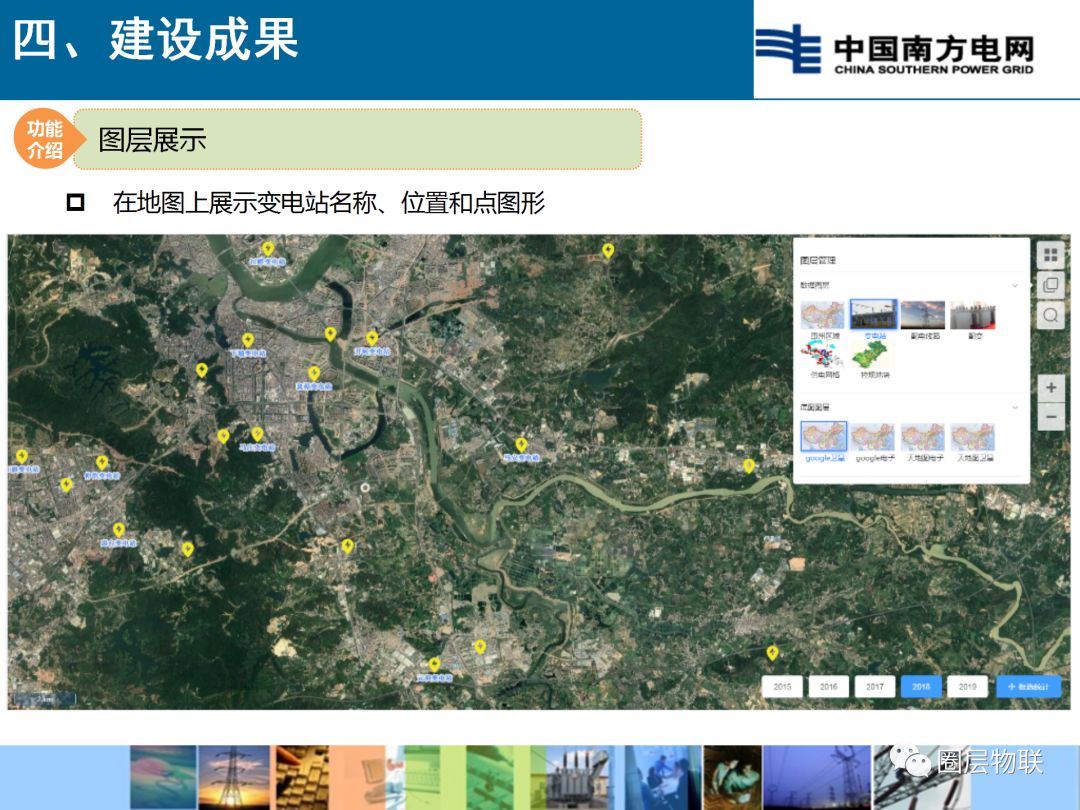
Task: Choose the Tianditu satellite basemap thumbnail
Action: [973, 437]
